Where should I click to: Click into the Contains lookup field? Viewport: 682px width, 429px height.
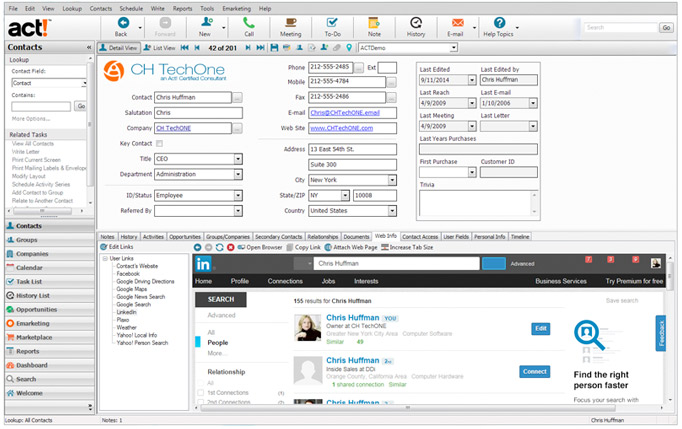click(41, 107)
